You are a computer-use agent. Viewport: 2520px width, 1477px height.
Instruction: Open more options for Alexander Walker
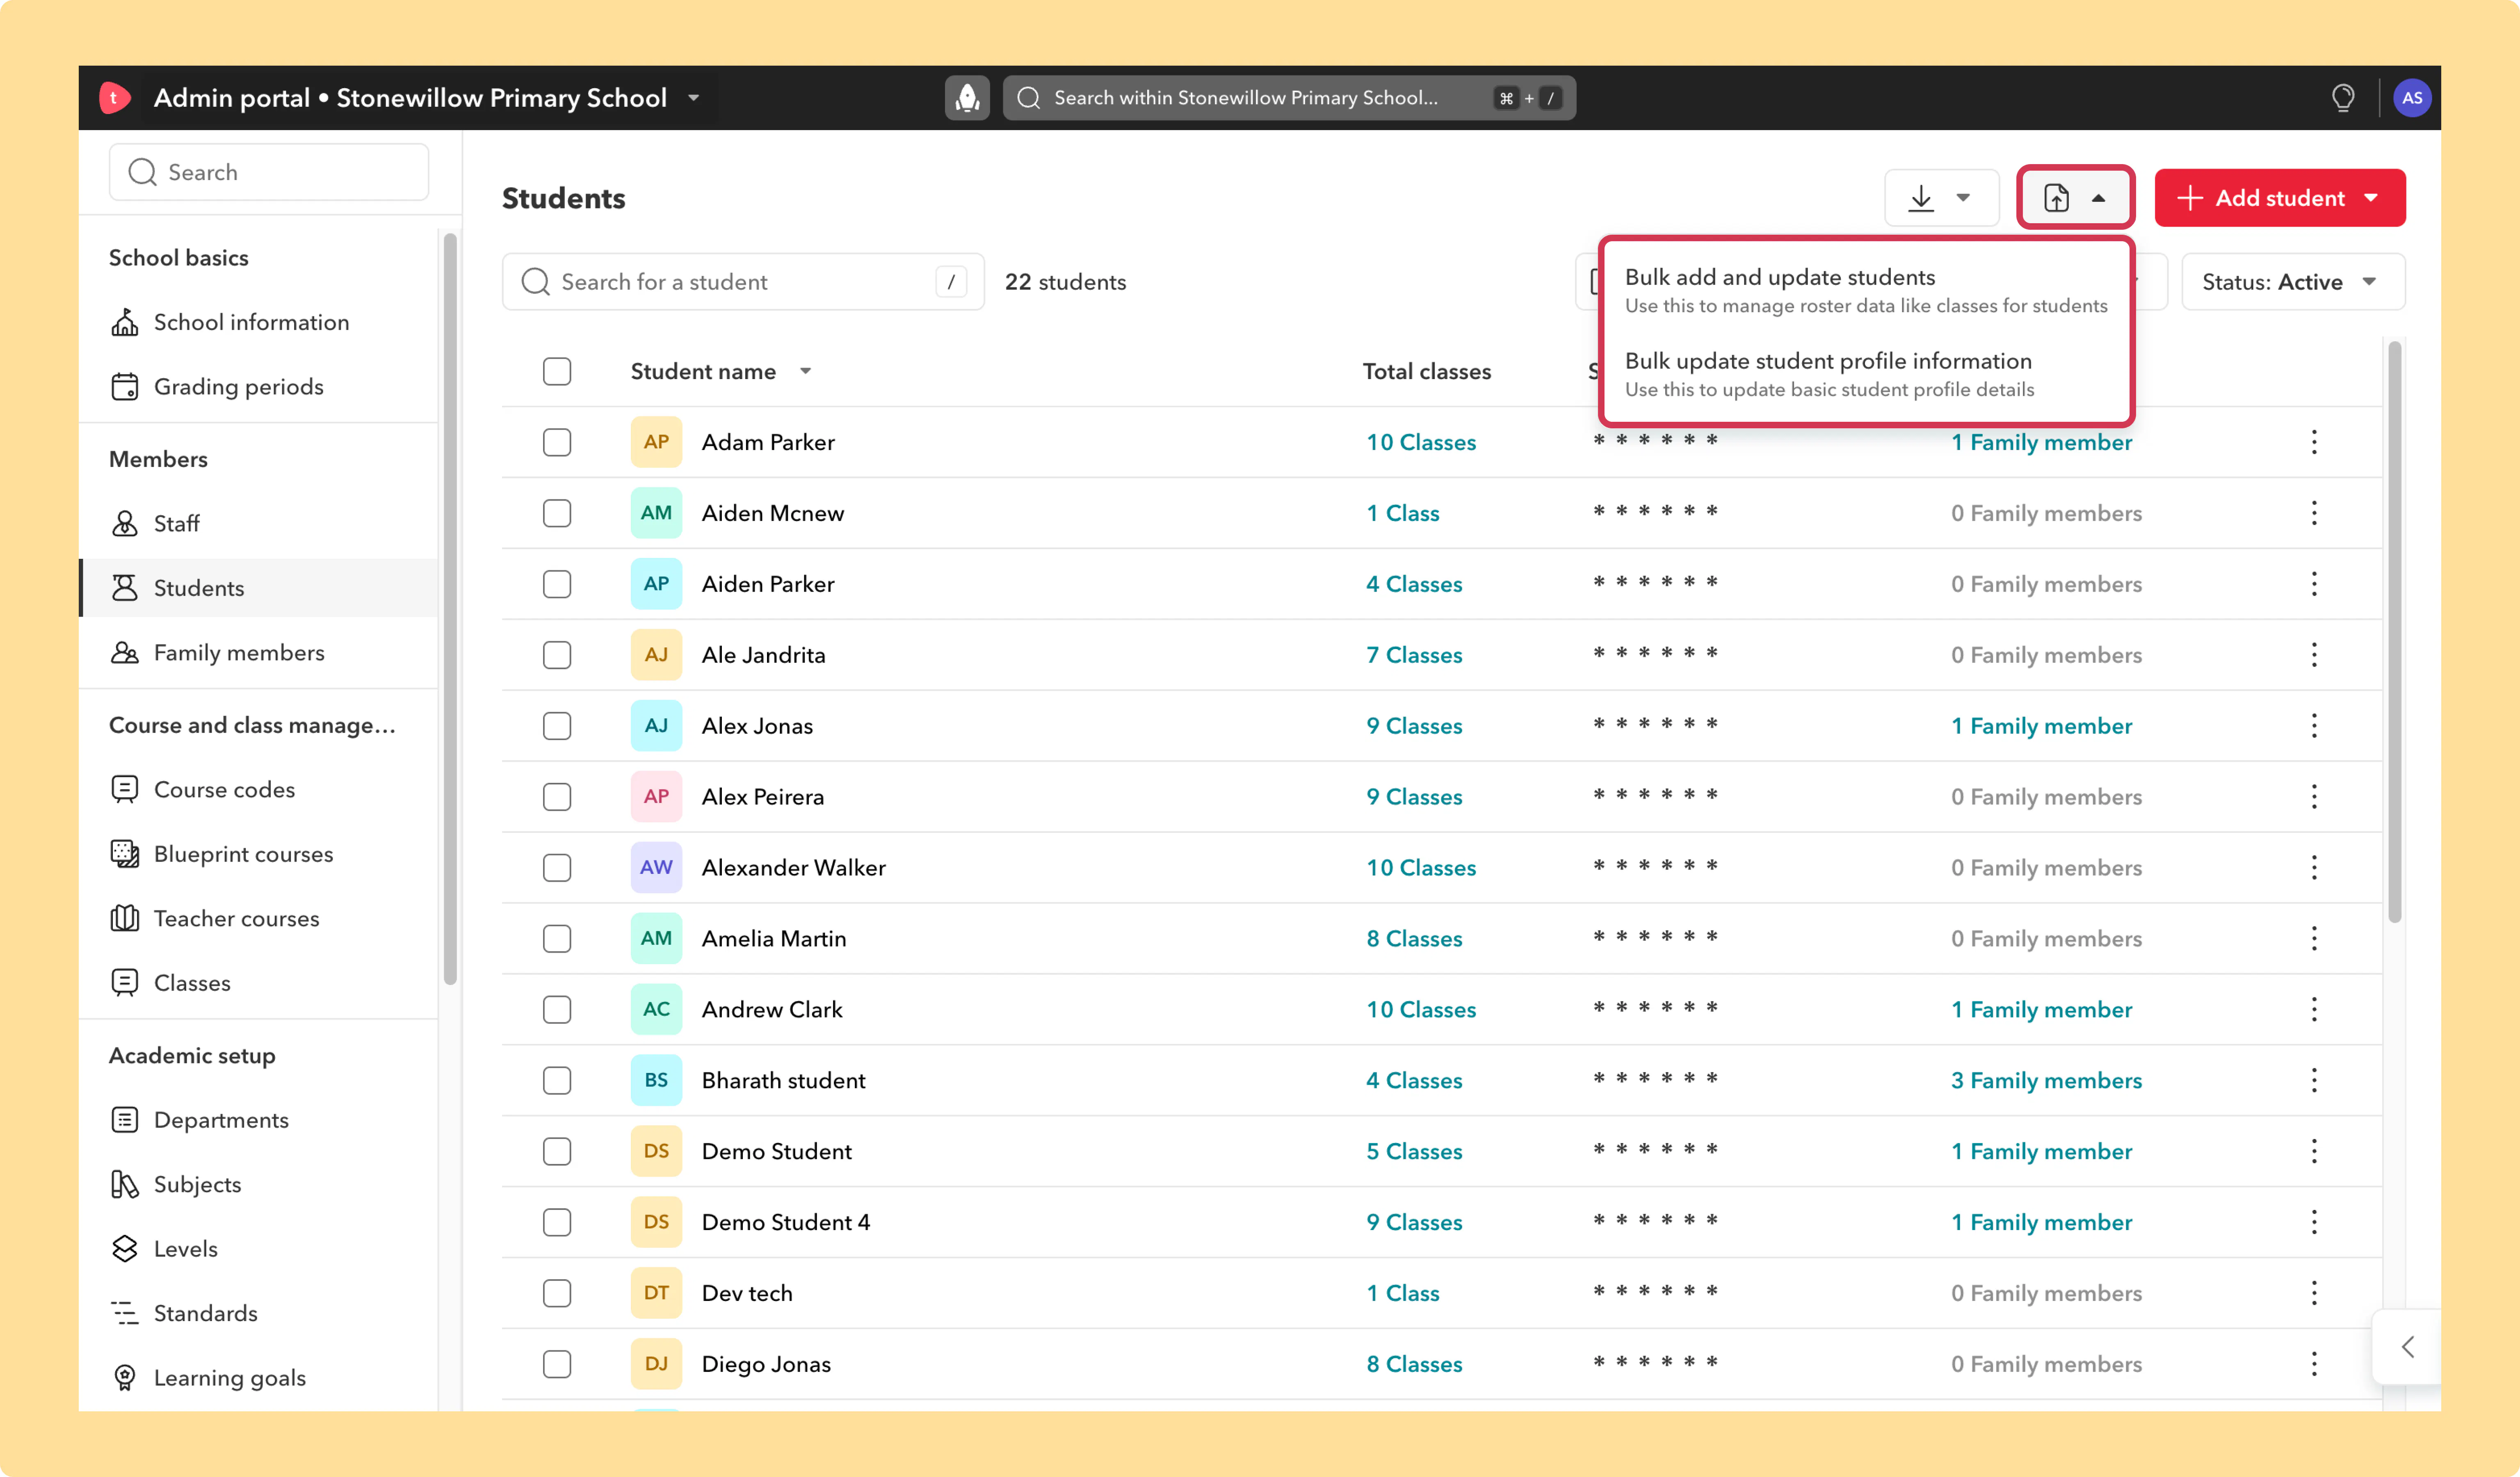pos(2314,868)
